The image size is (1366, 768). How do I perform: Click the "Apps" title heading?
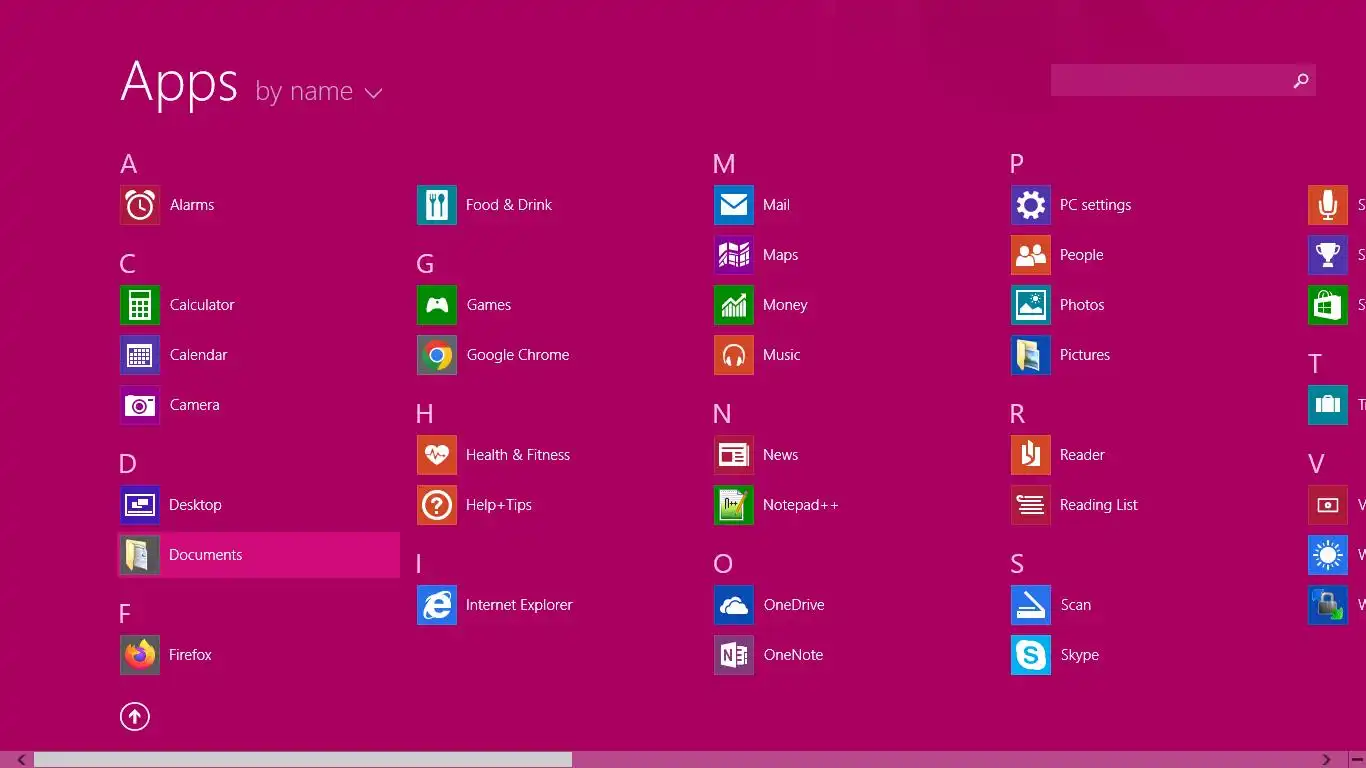click(x=179, y=84)
